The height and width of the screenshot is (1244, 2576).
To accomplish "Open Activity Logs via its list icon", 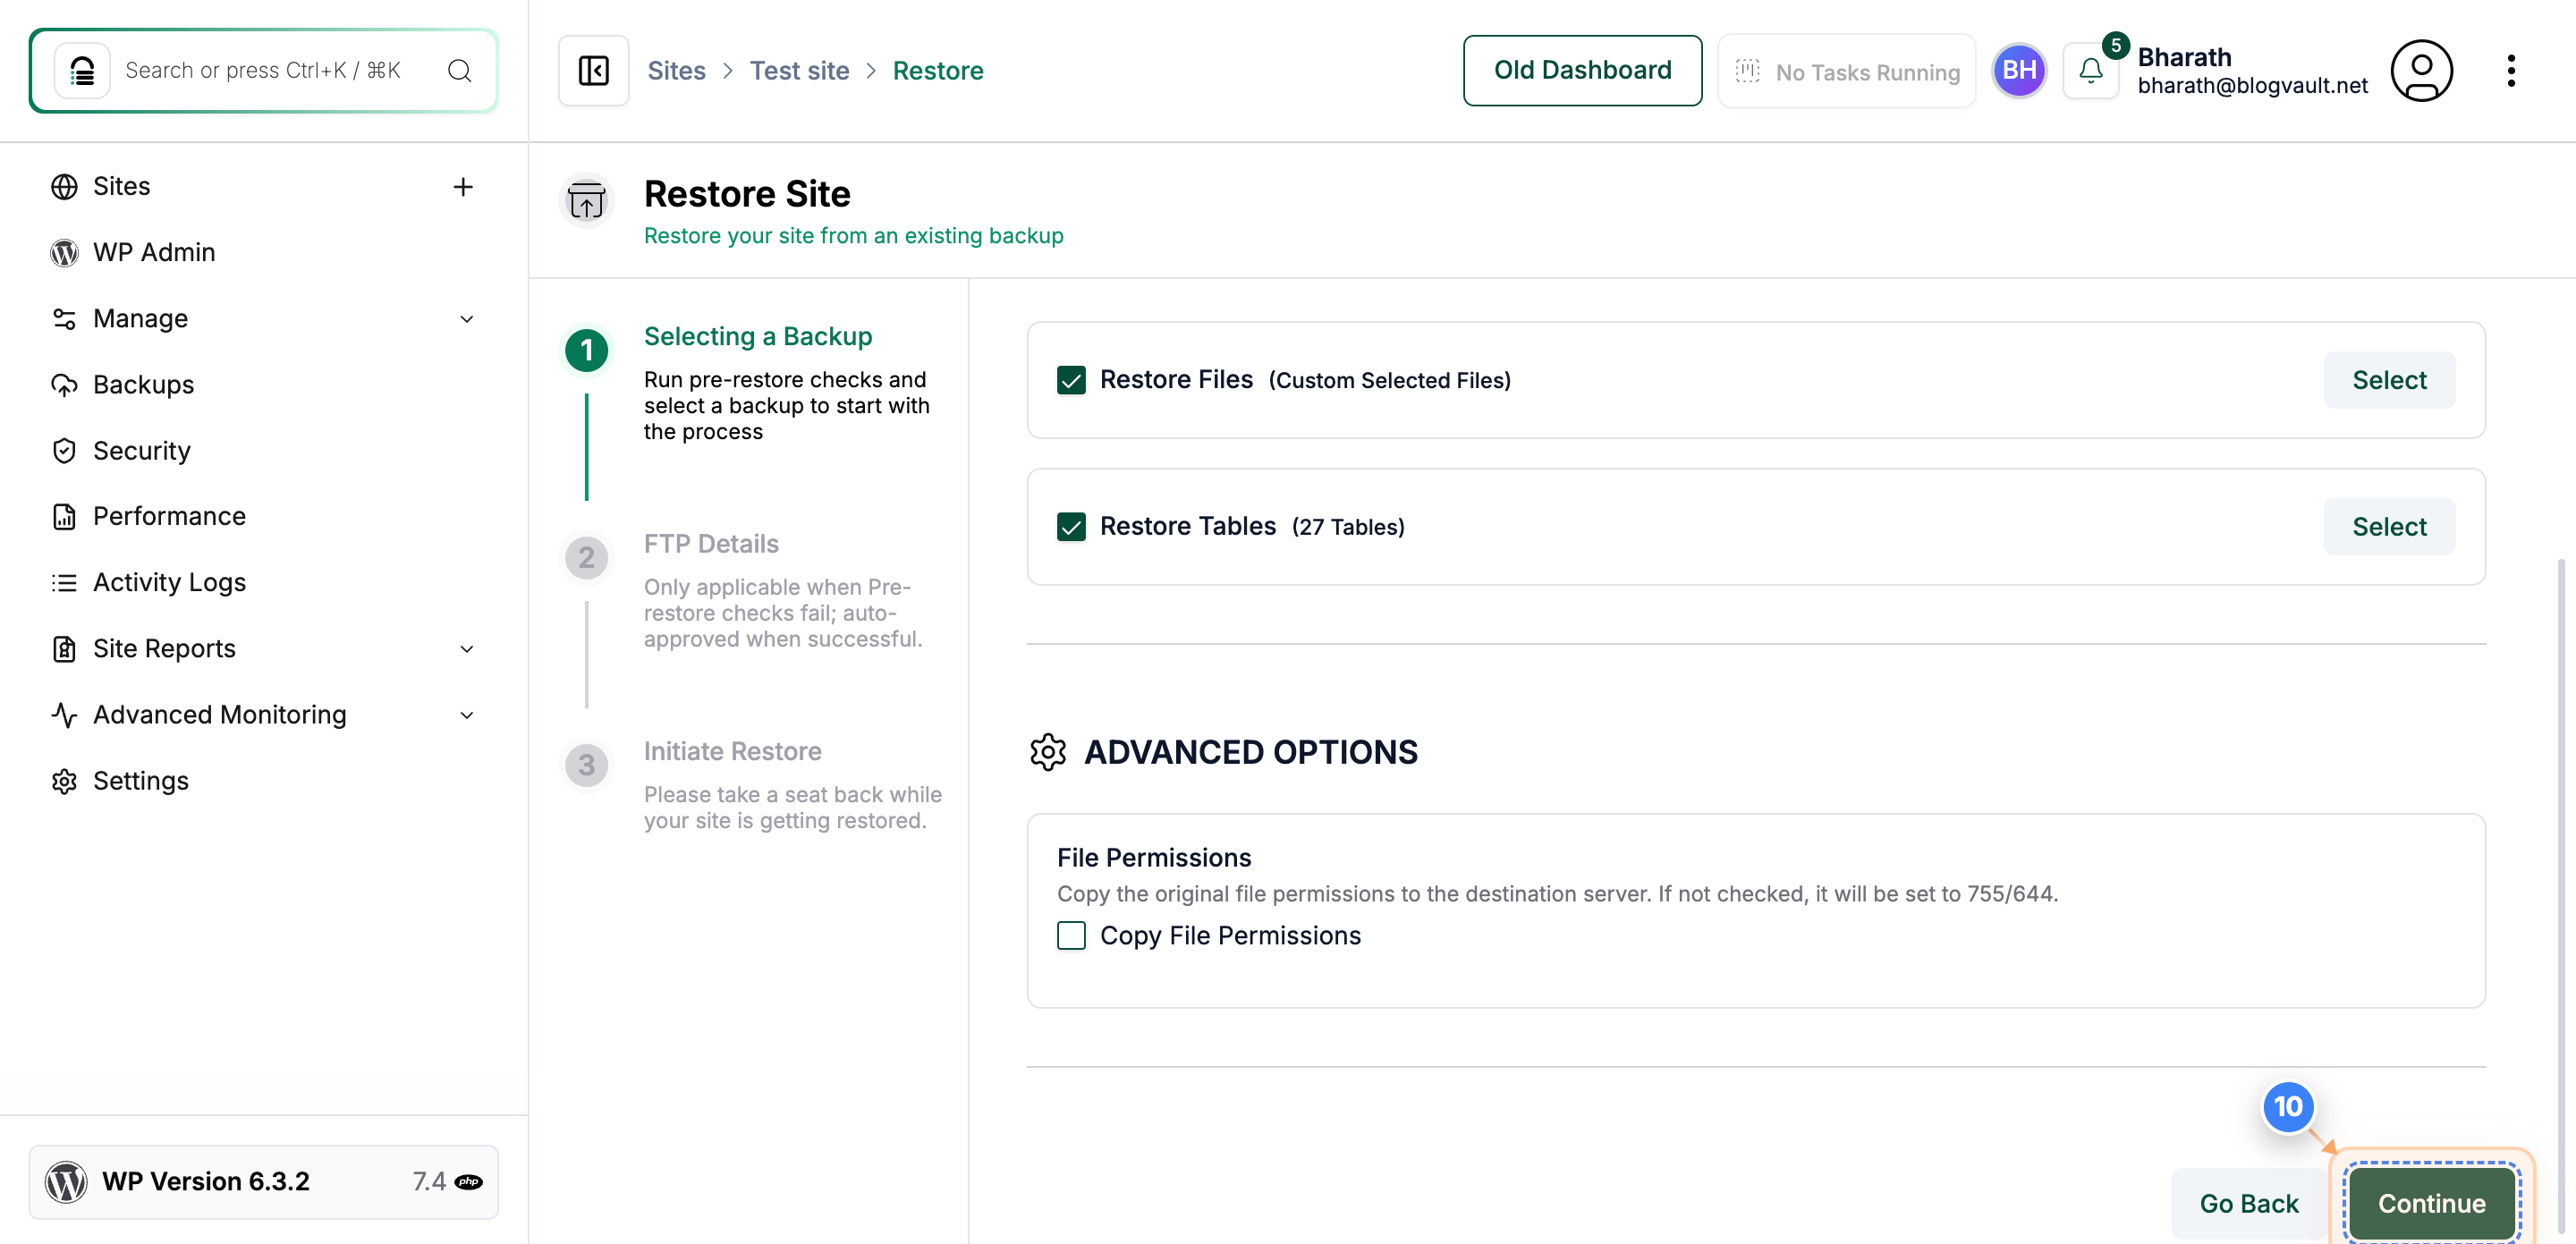I will (64, 582).
